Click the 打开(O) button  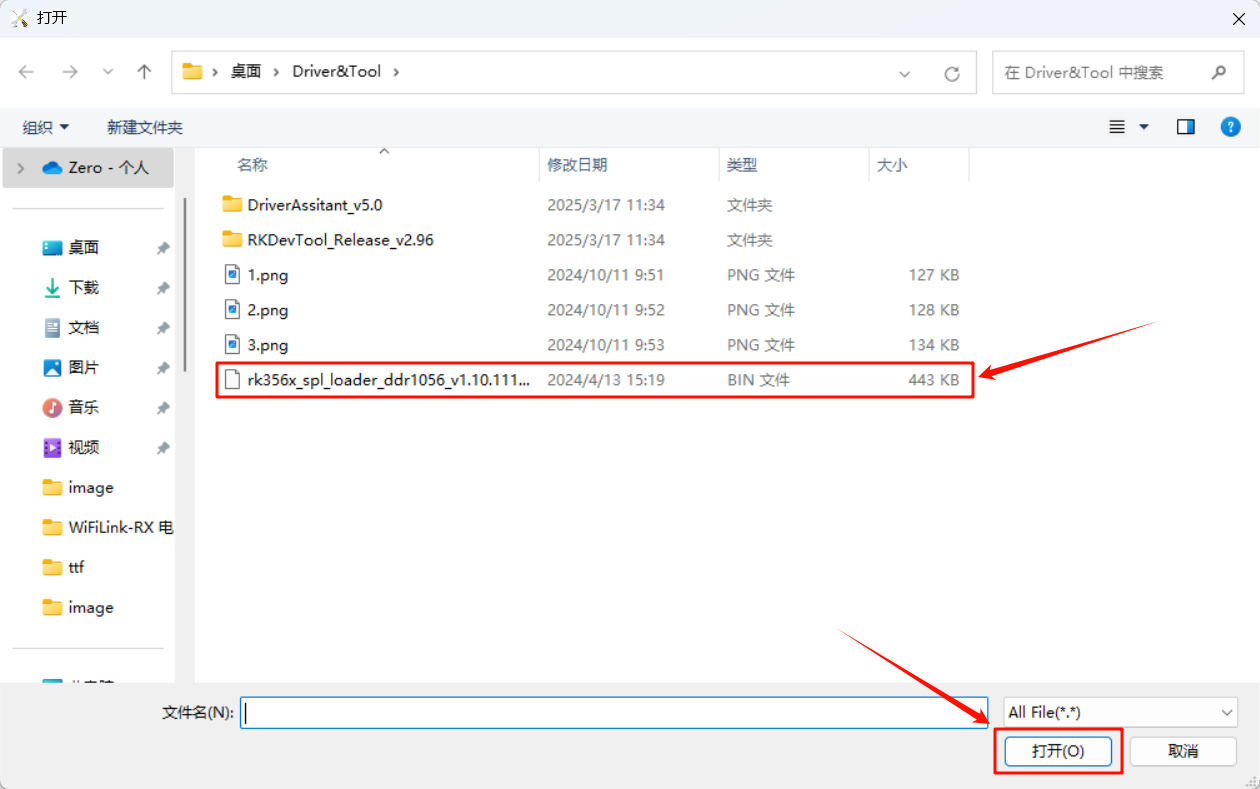pos(1058,751)
